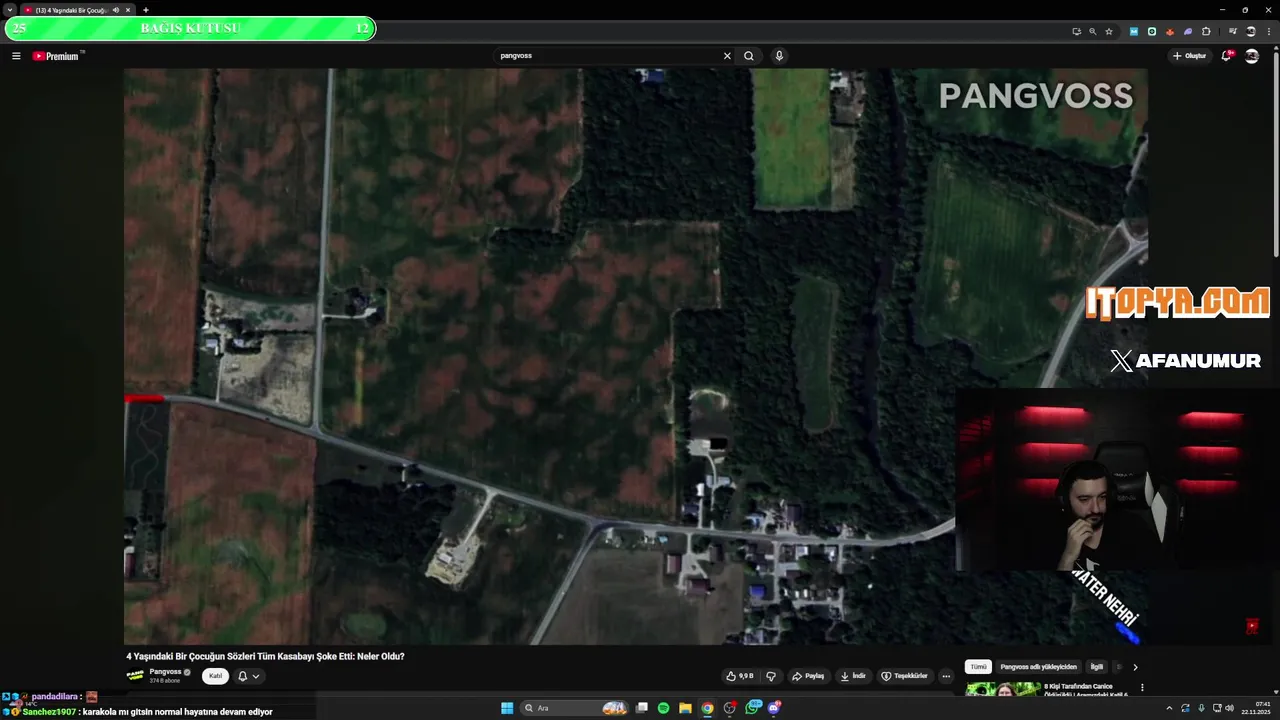The height and width of the screenshot is (720, 1280).
Task: Open Google Chrome from the taskbar
Action: tap(707, 708)
